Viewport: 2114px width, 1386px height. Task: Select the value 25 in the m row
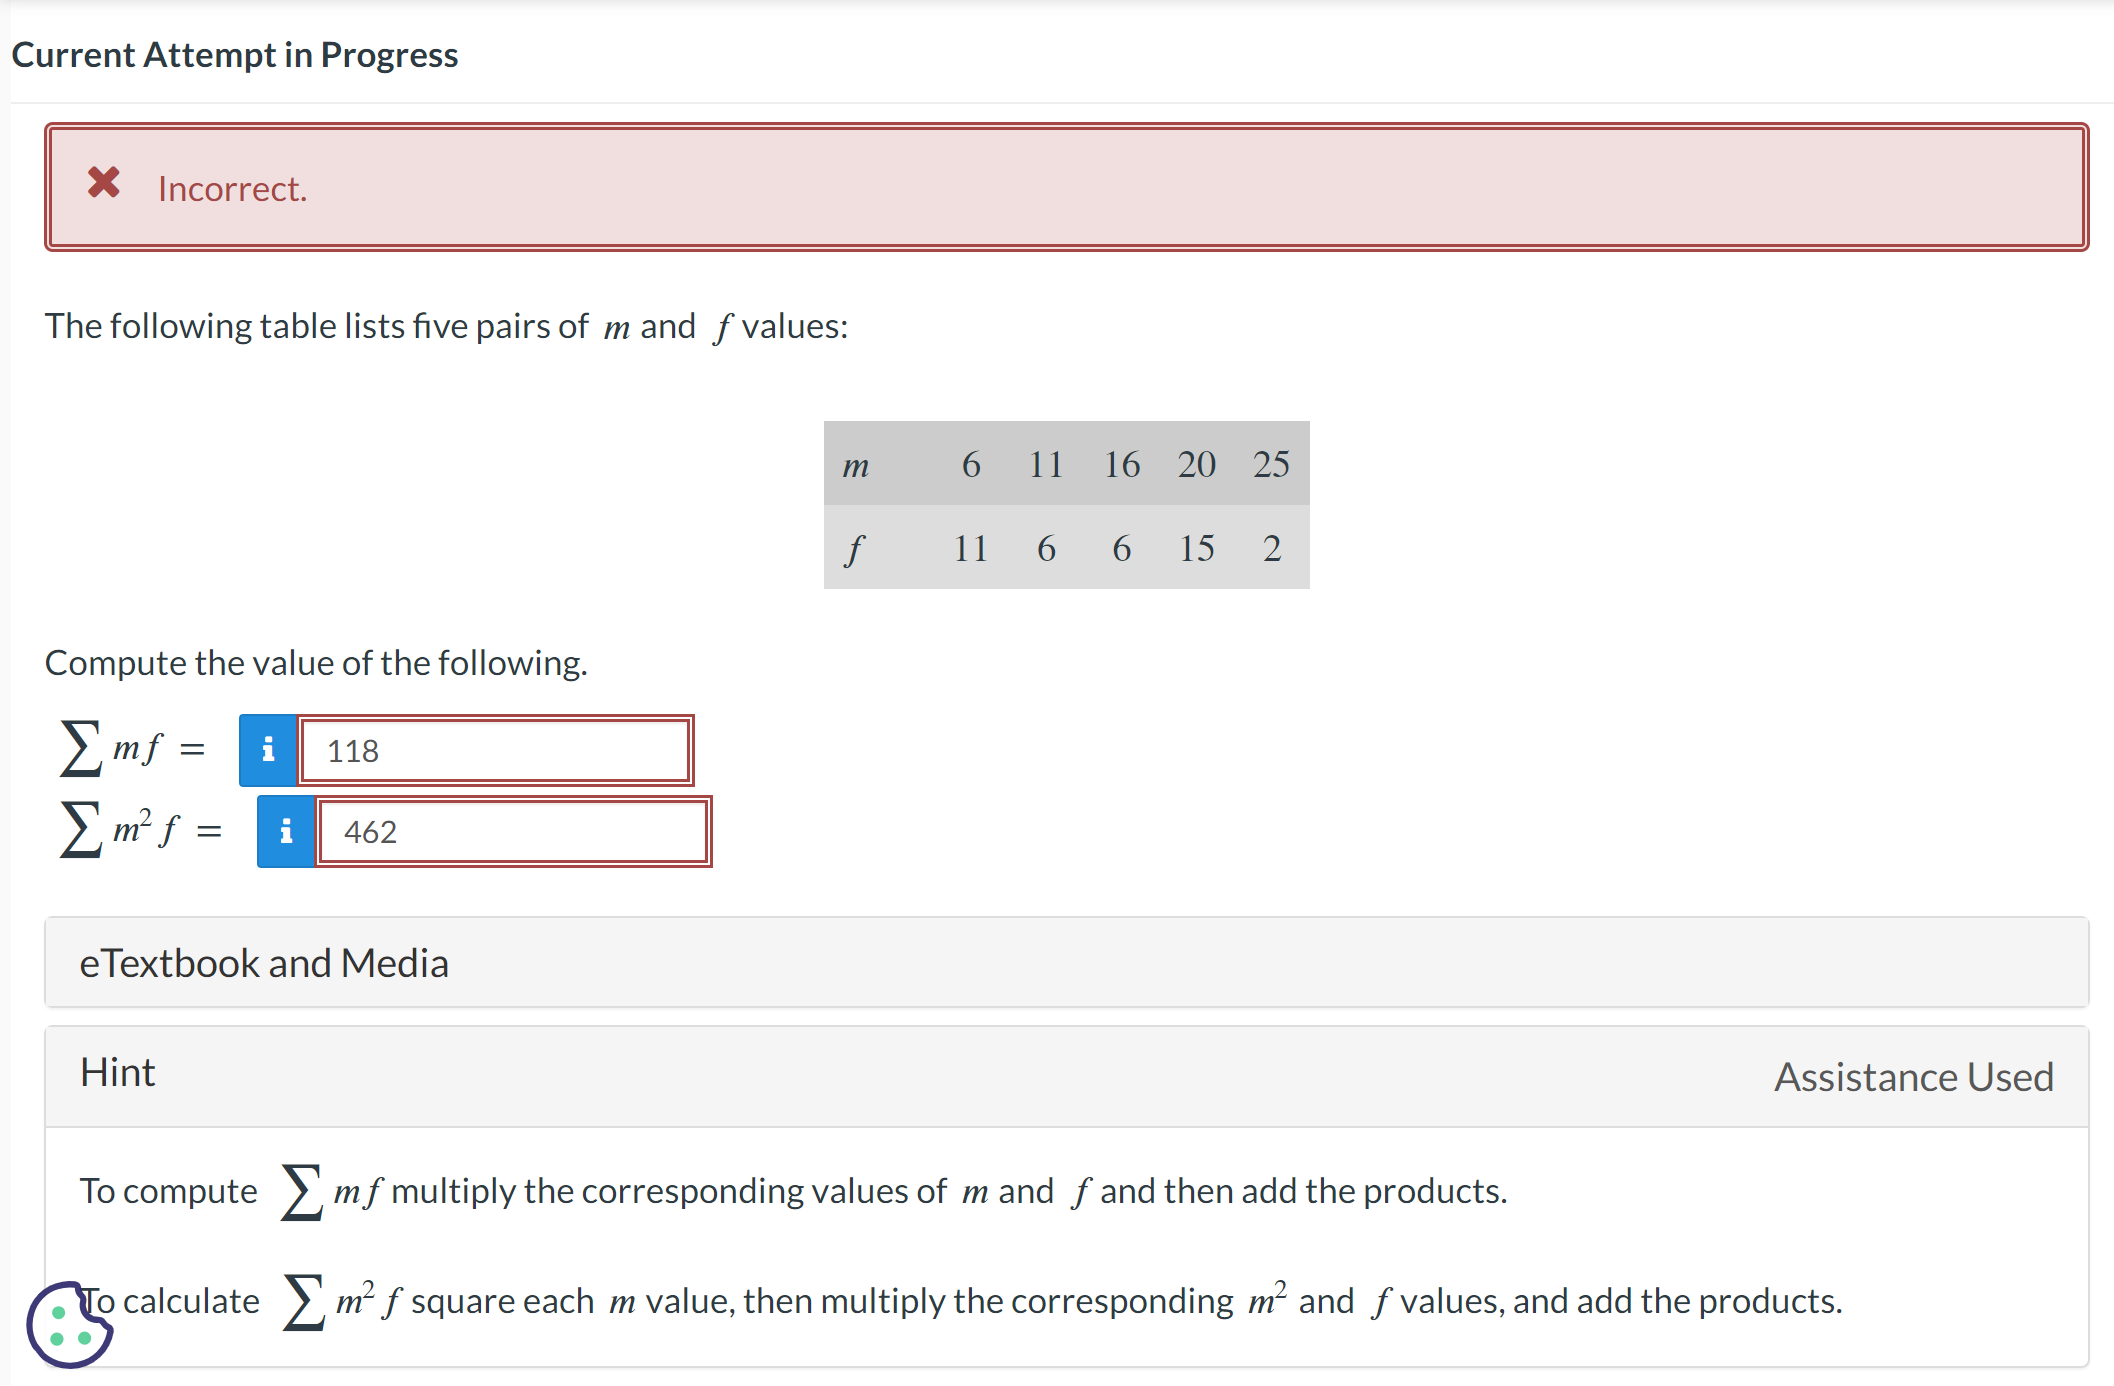(1271, 463)
